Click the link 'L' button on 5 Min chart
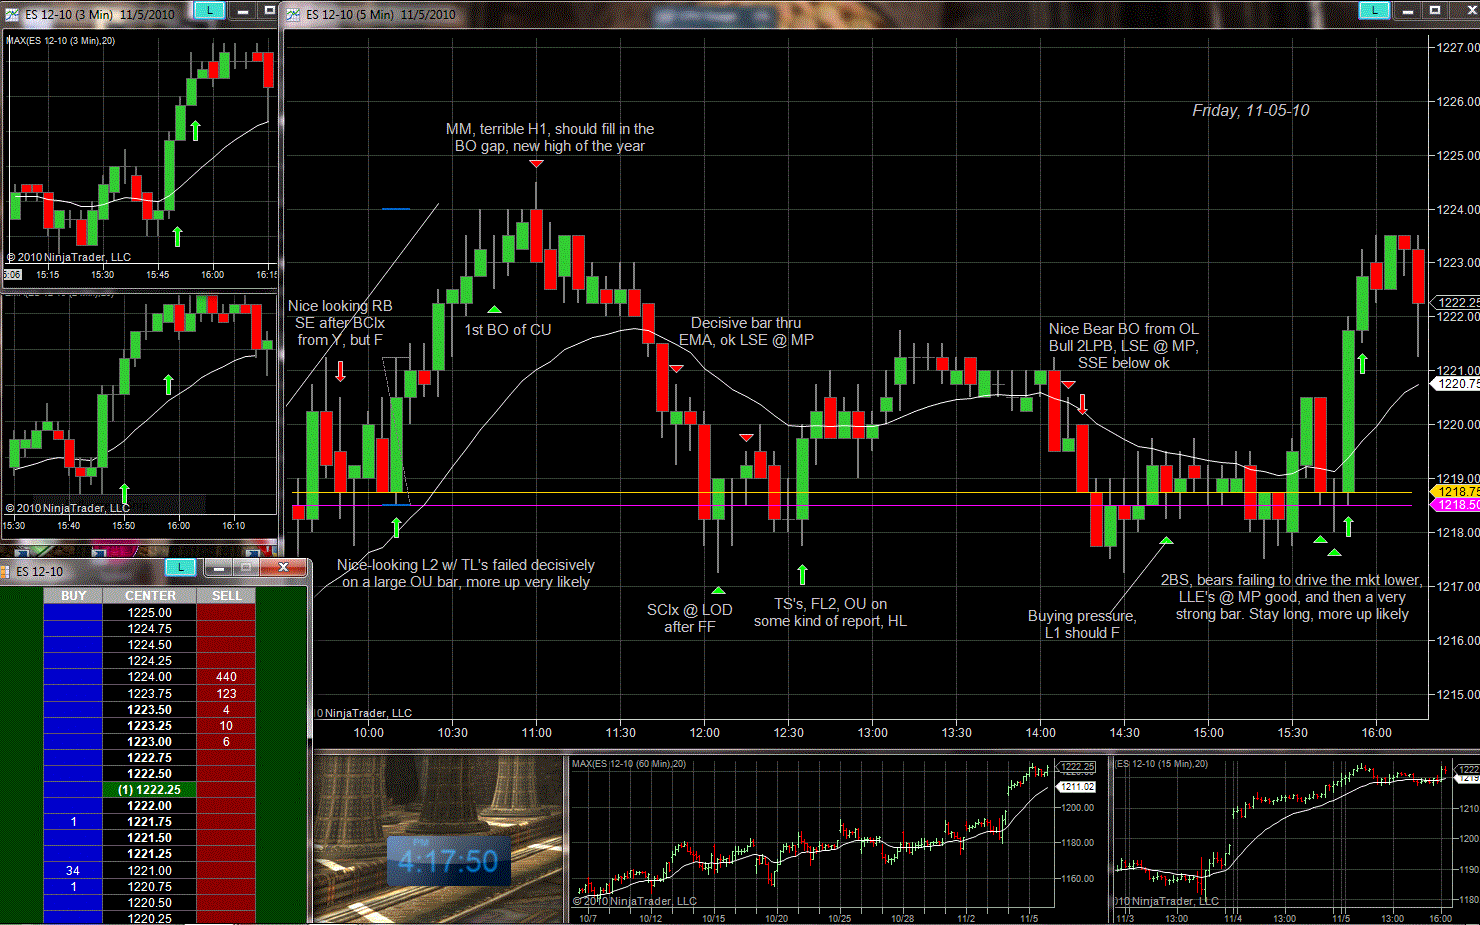This screenshot has height=925, width=1480. coord(1374,10)
